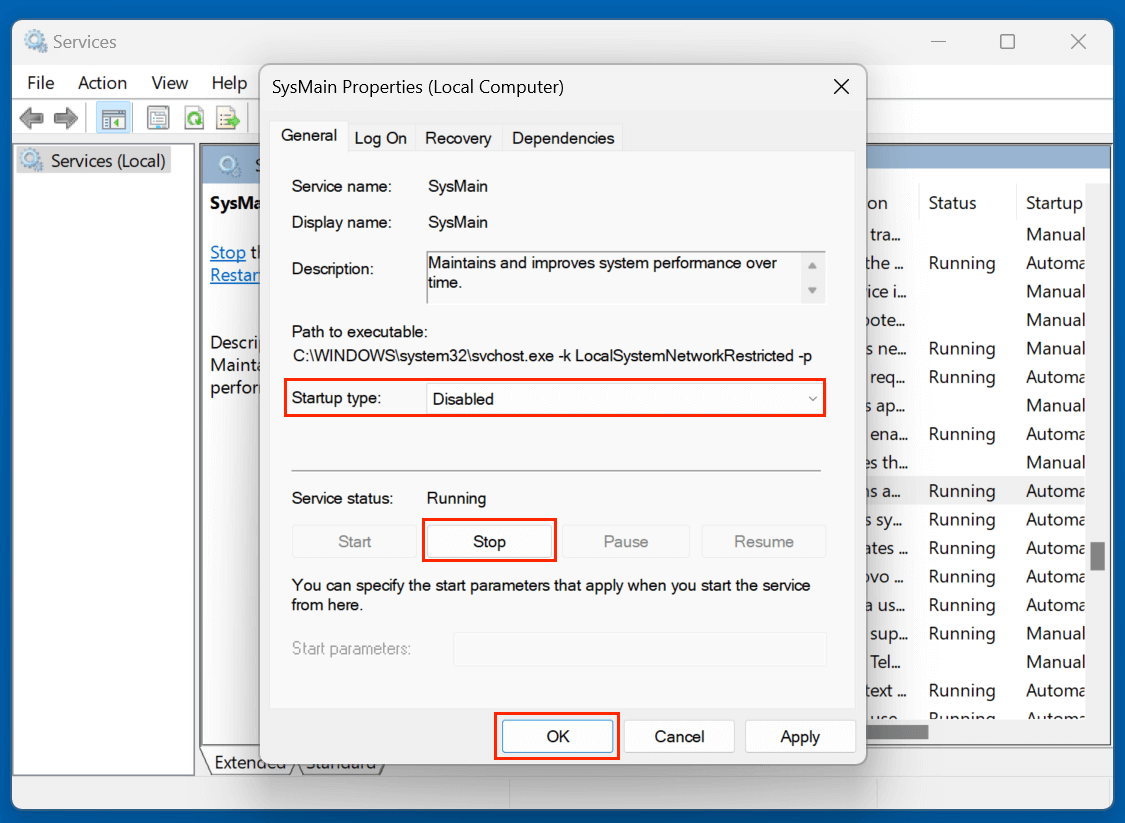Click the Refresh icon in the toolbar
Viewport: 1125px width, 823px height.
tap(194, 117)
